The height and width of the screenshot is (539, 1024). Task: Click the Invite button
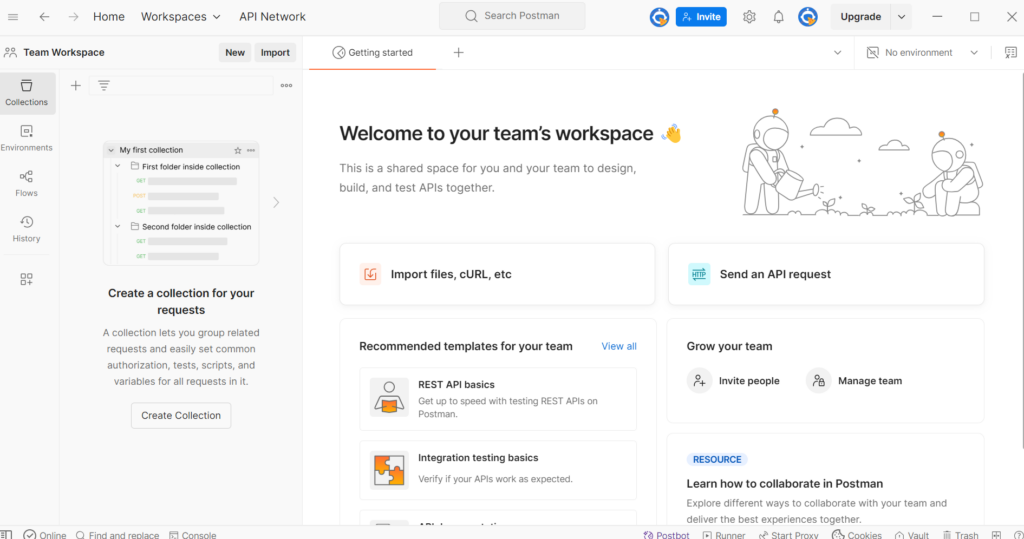coord(701,17)
